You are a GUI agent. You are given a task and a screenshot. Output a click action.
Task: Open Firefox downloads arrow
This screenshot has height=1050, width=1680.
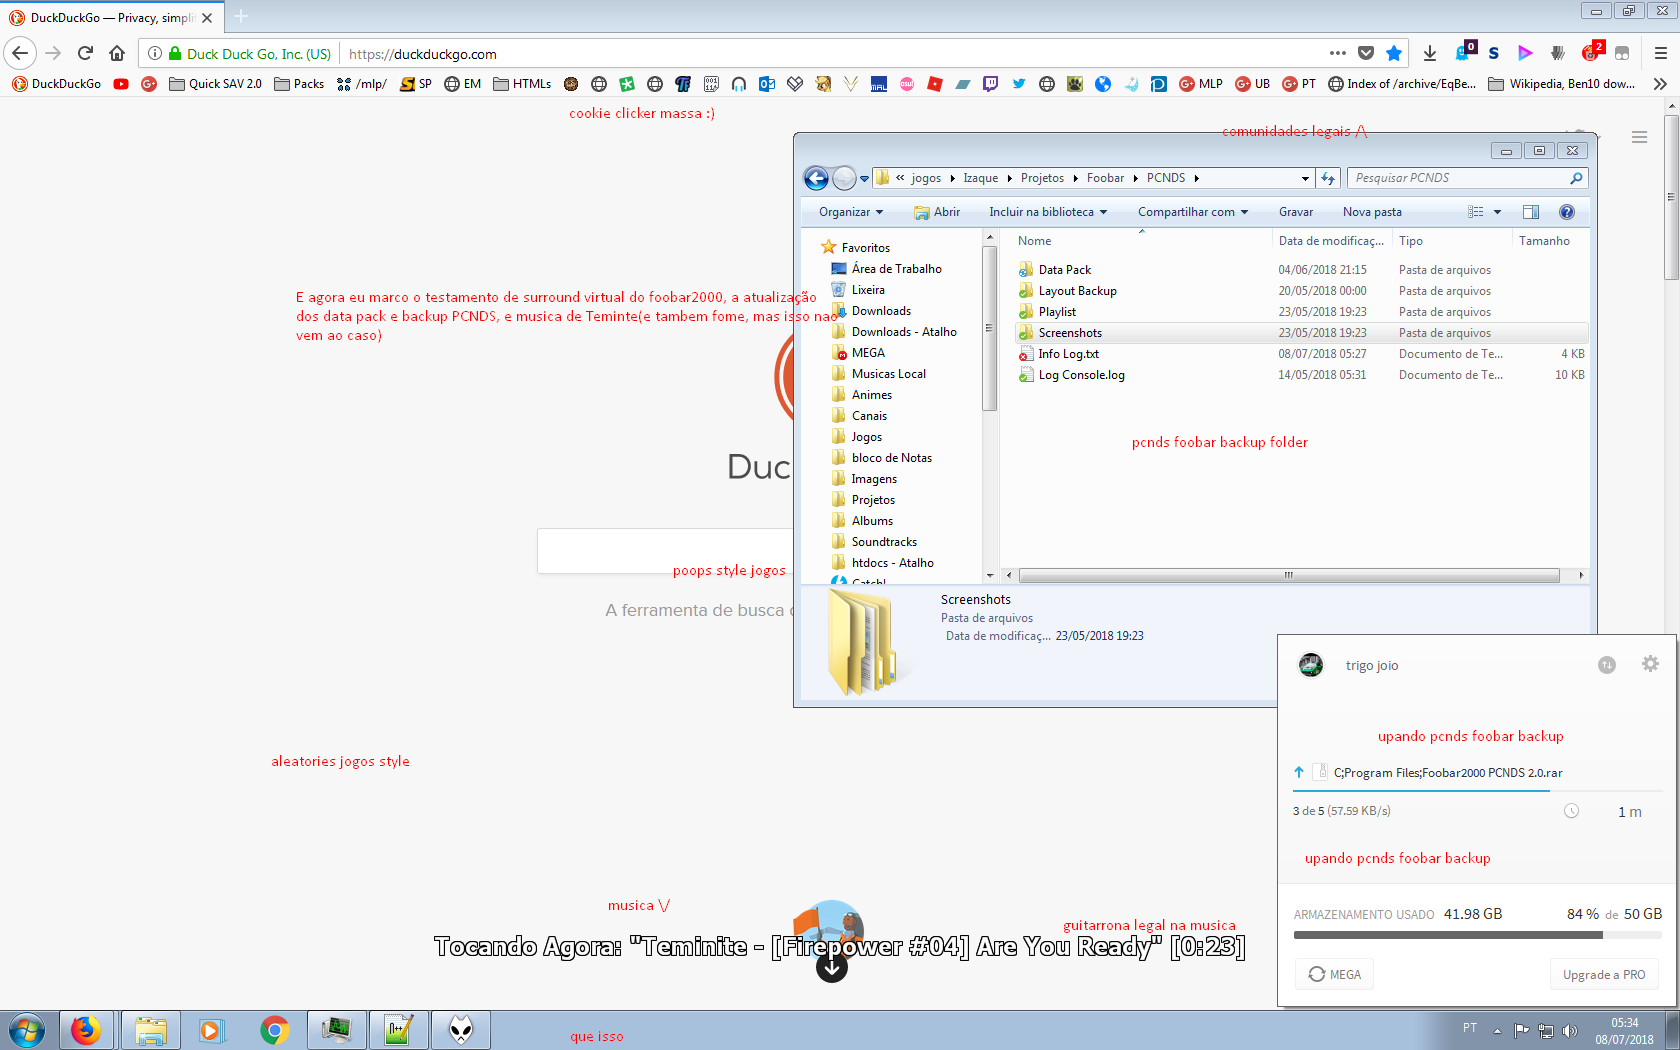click(1430, 54)
